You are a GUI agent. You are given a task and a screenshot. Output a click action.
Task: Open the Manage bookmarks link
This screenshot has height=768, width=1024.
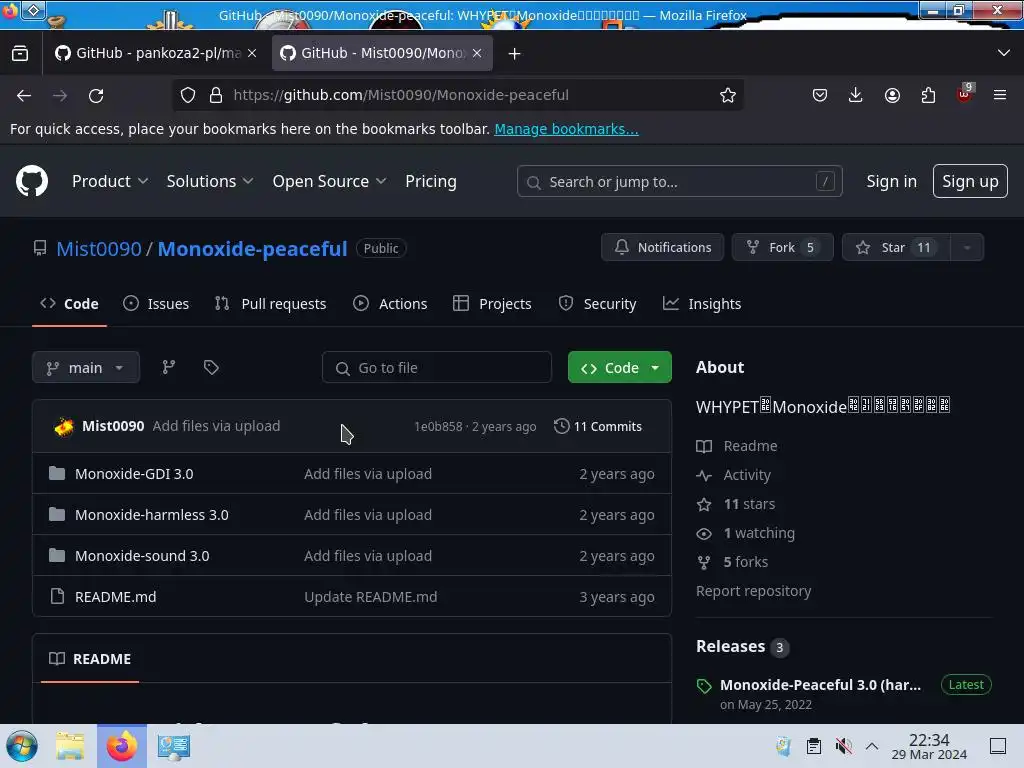[566, 129]
